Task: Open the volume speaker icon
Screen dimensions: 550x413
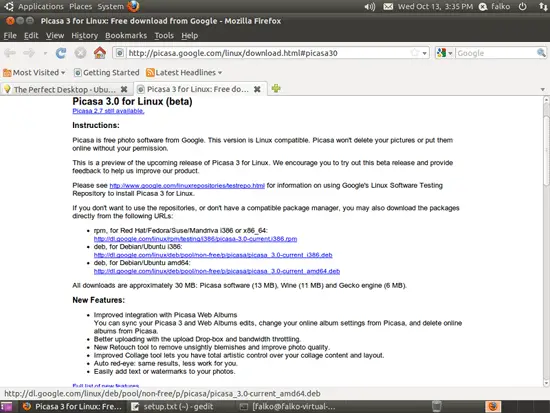Action: (369, 6)
